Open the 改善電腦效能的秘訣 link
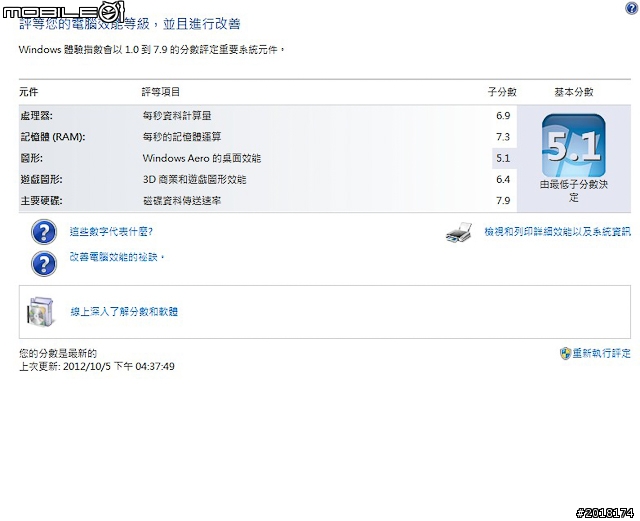 pos(117,257)
